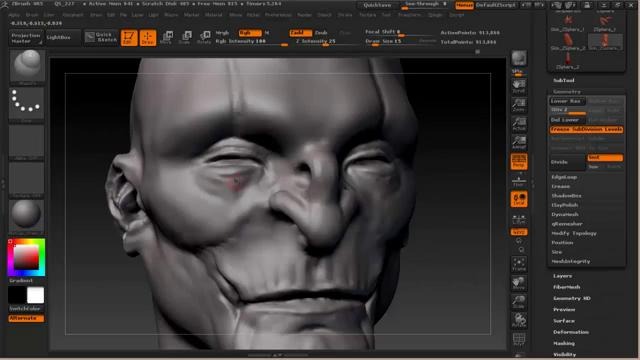Click the SwitchColor button

pyautogui.click(x=25, y=309)
